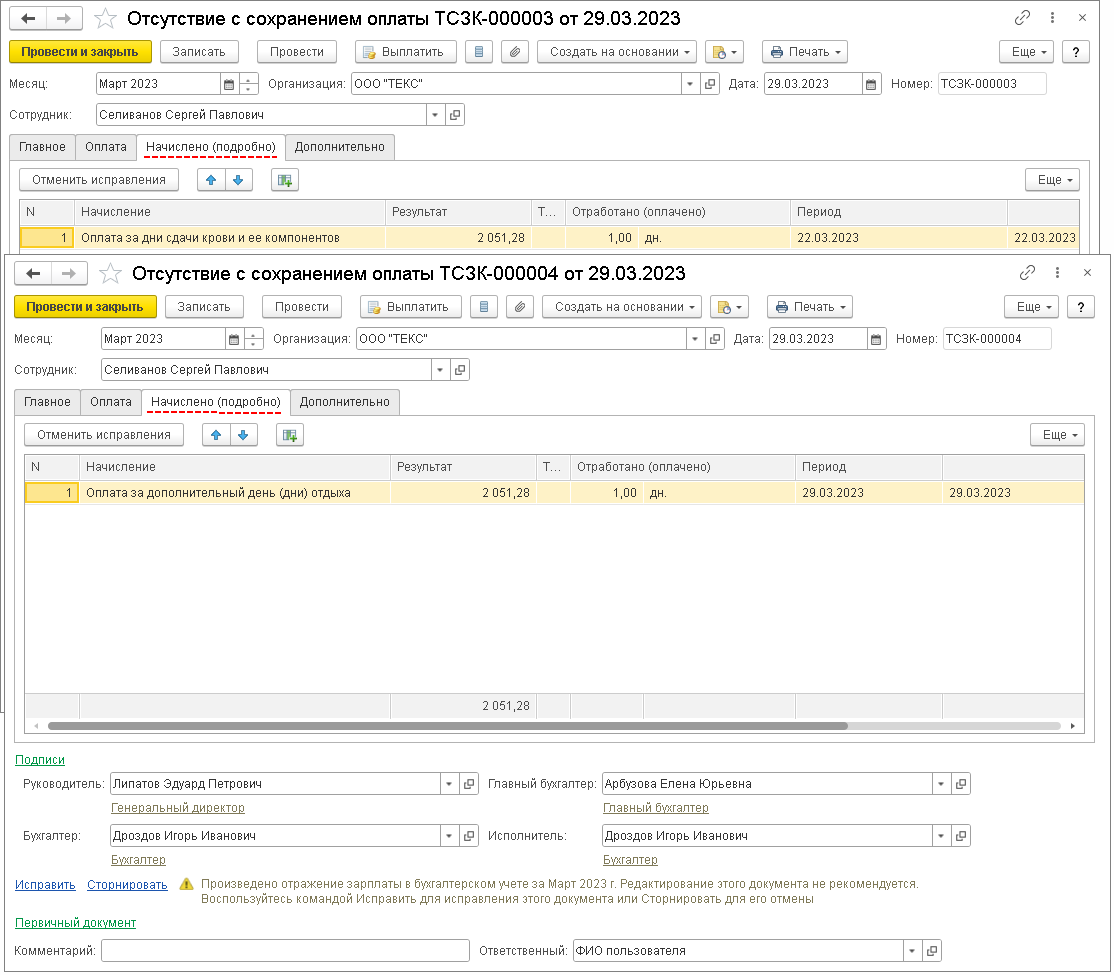This screenshot has width=1114, height=975.
Task: Open Дополнительно tab in ТСЗК-000003
Action: (340, 146)
